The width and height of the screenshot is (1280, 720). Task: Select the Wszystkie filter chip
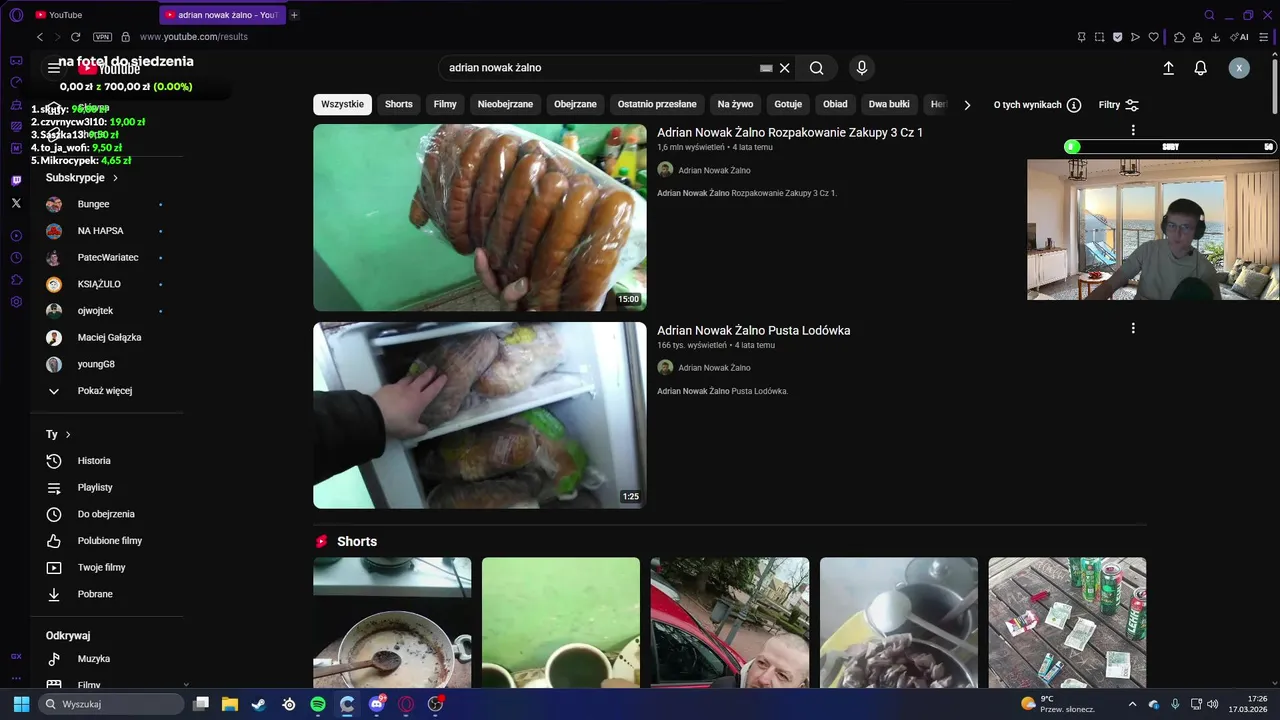tap(342, 104)
